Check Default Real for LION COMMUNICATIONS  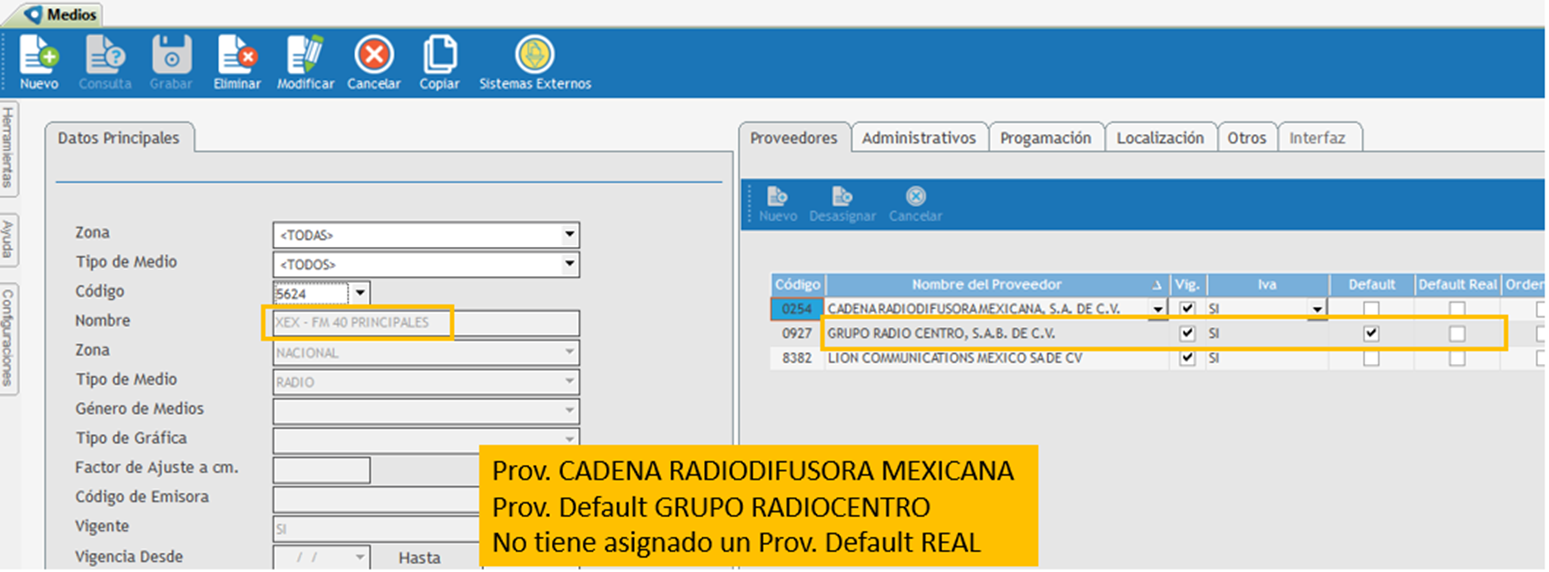coord(1457,358)
